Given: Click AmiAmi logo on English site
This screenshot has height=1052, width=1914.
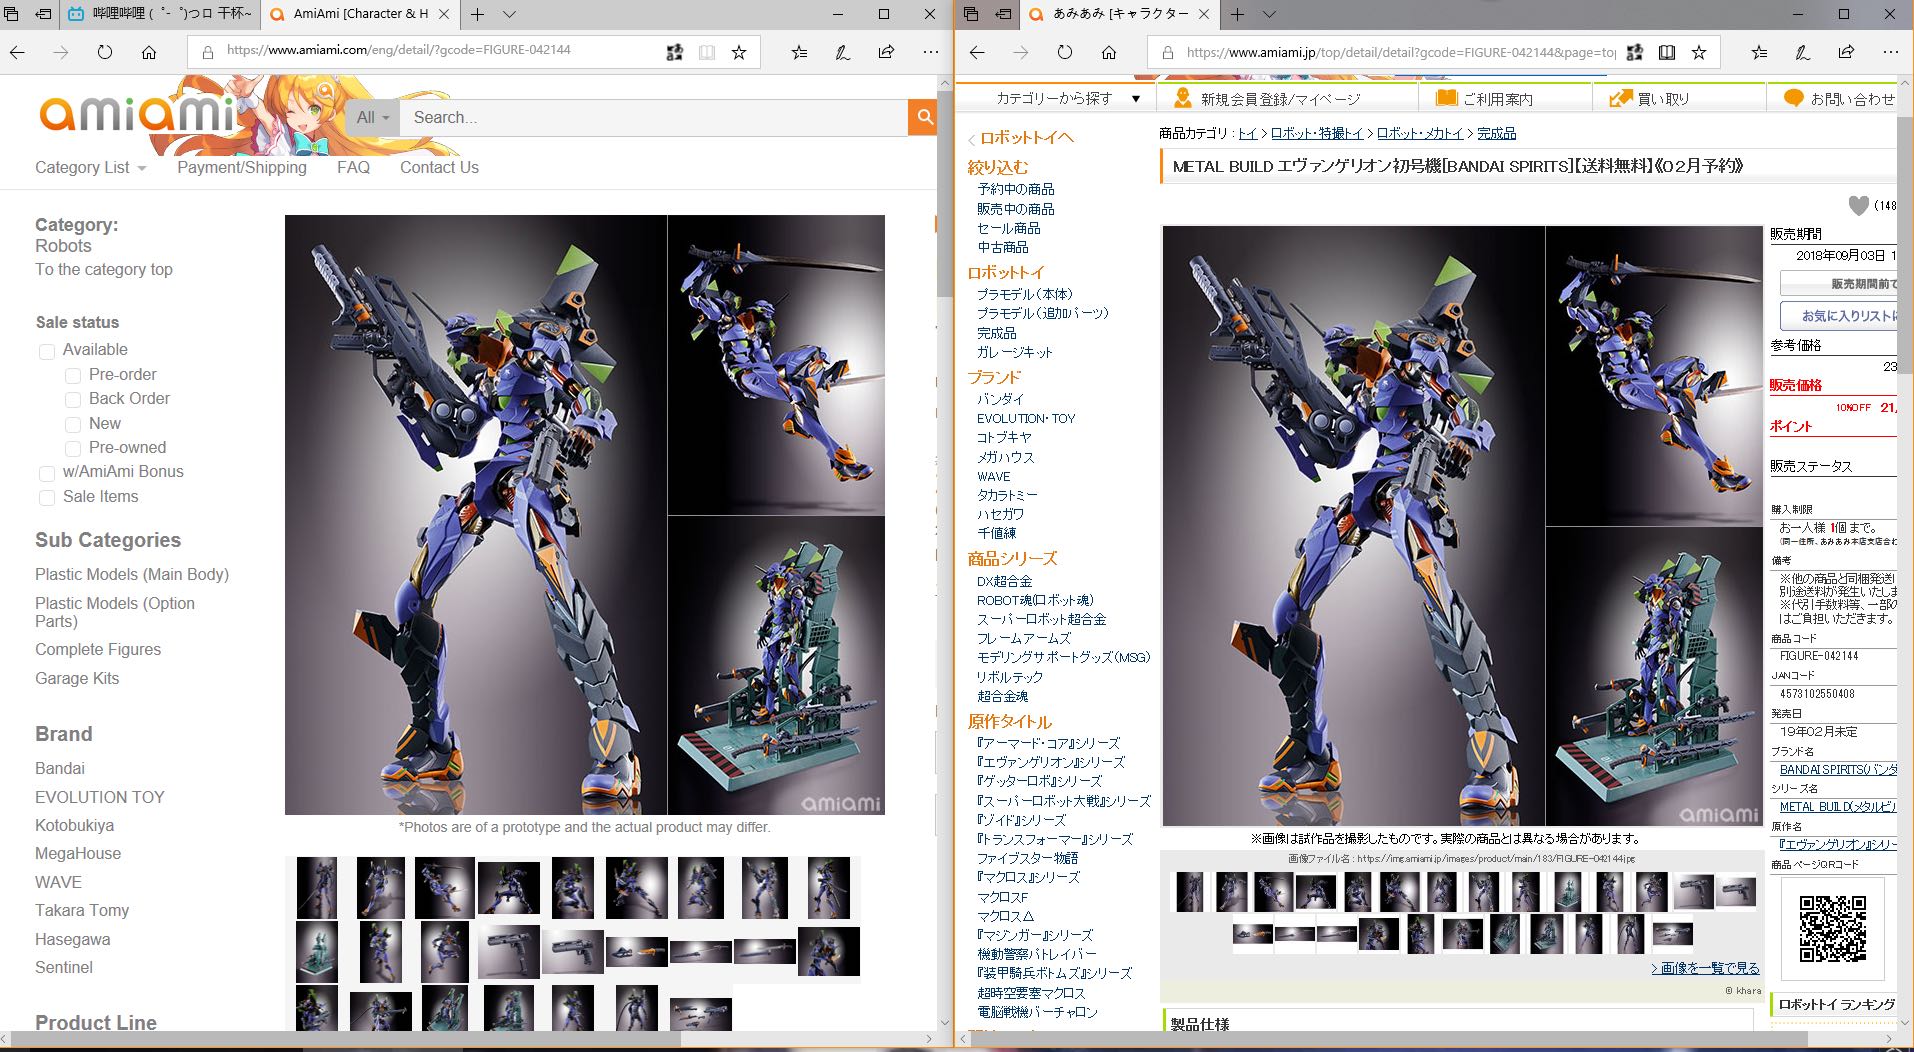Looking at the screenshot, I should click(137, 114).
